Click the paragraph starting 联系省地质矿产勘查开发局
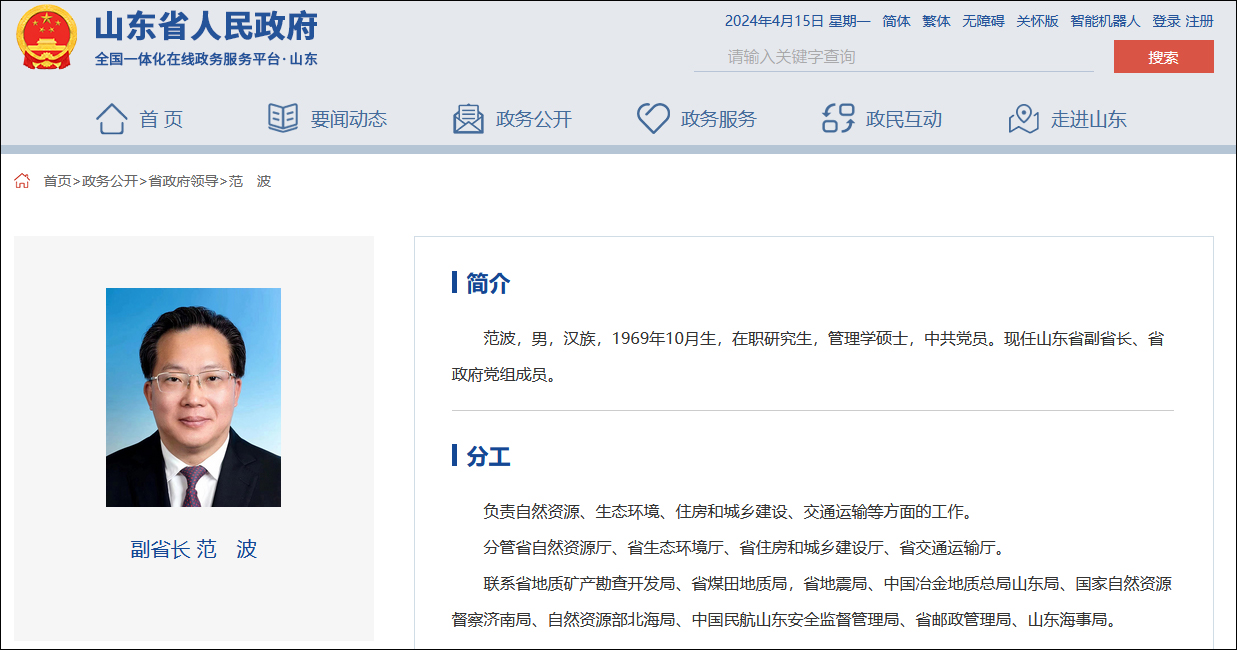 coord(812,602)
